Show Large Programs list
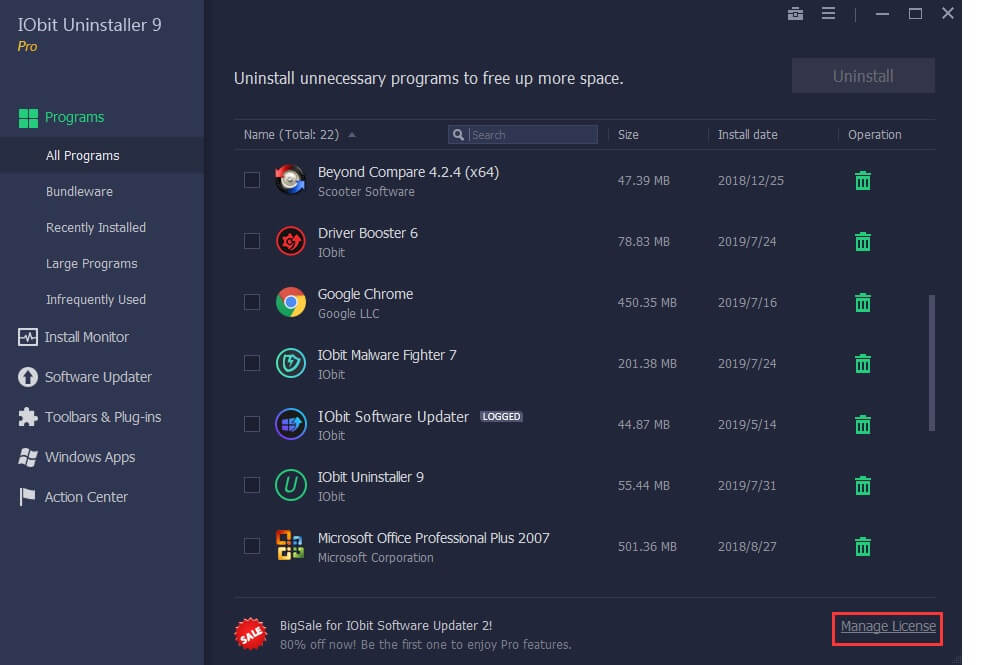This screenshot has width=1008, height=665. pyautogui.click(x=91, y=264)
